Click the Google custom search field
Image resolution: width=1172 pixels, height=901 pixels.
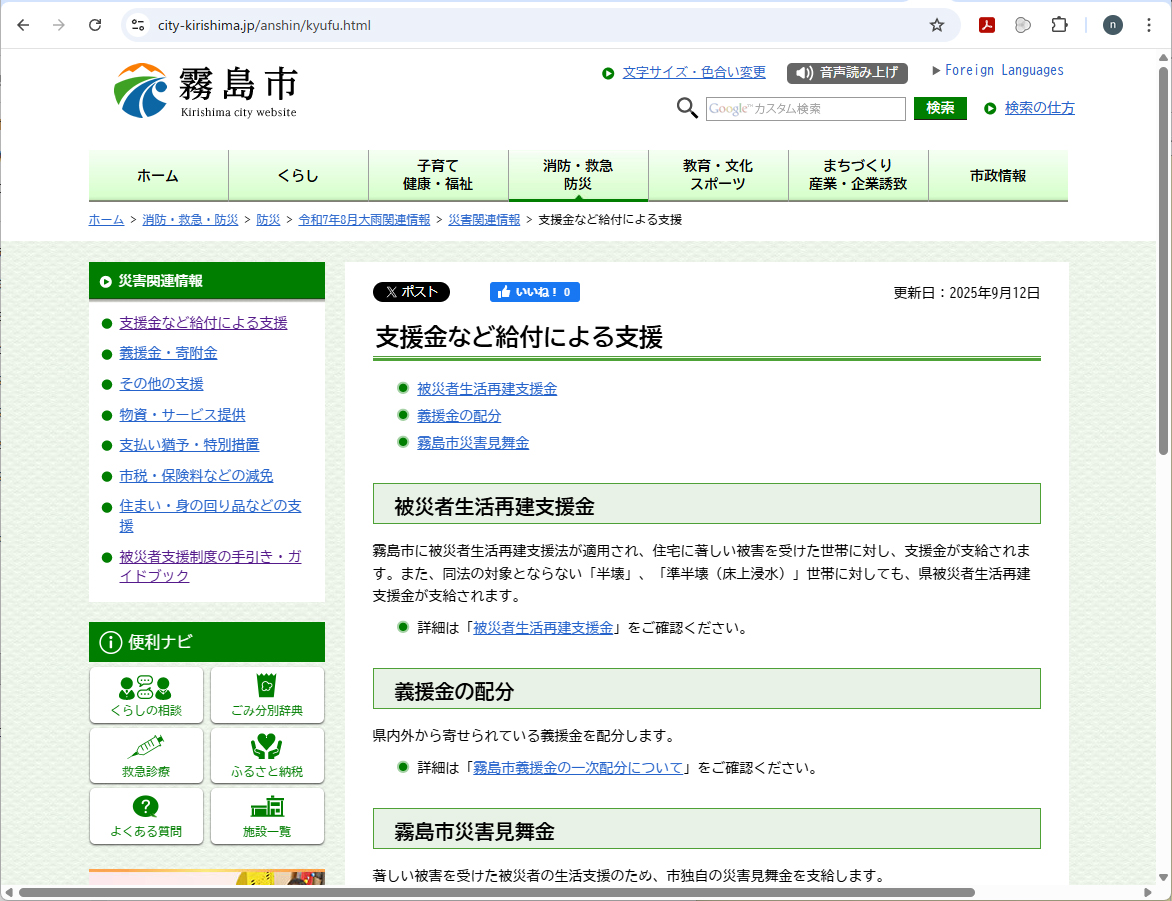(805, 109)
